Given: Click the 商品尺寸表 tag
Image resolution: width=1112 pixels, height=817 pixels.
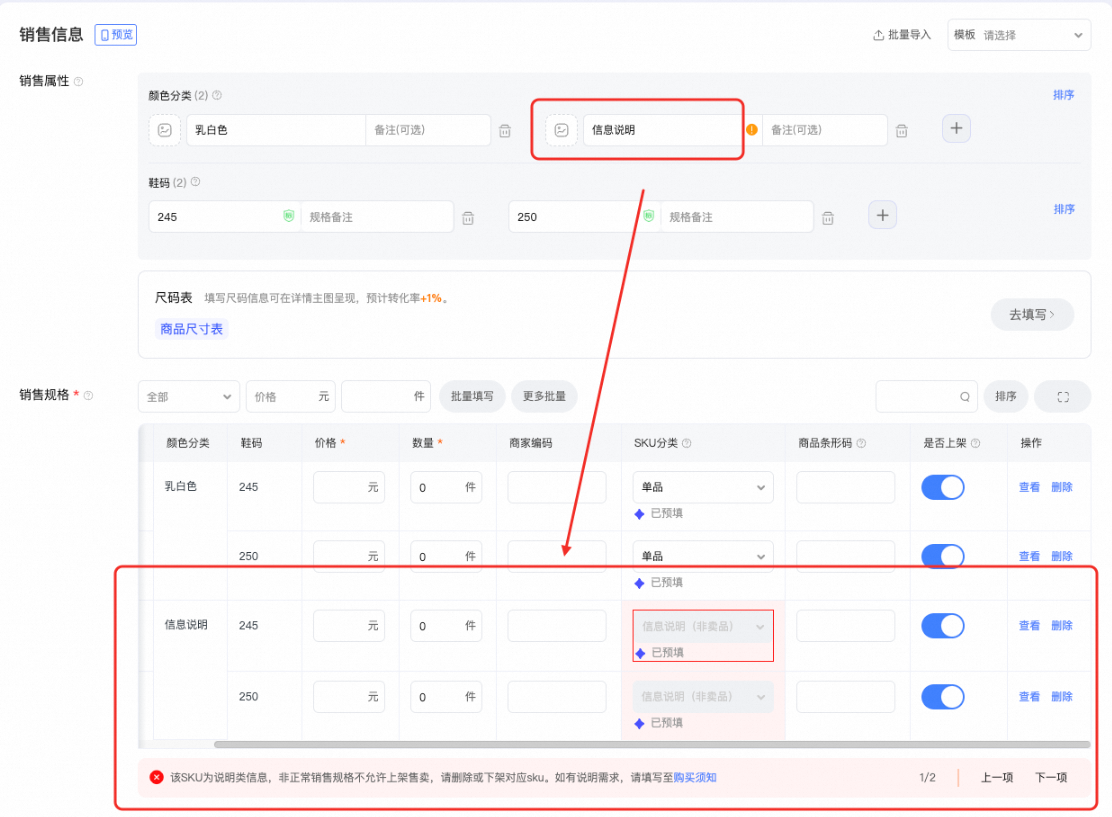Looking at the screenshot, I should click(191, 329).
